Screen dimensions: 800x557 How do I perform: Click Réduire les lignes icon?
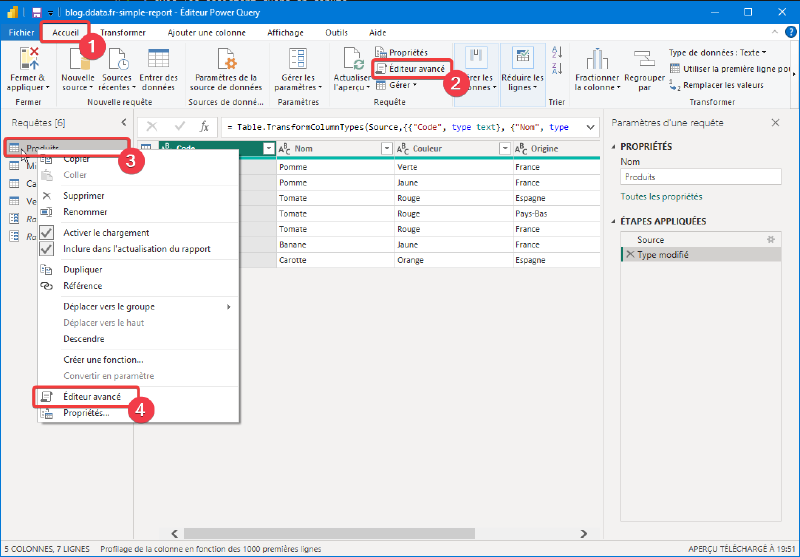pyautogui.click(x=522, y=59)
